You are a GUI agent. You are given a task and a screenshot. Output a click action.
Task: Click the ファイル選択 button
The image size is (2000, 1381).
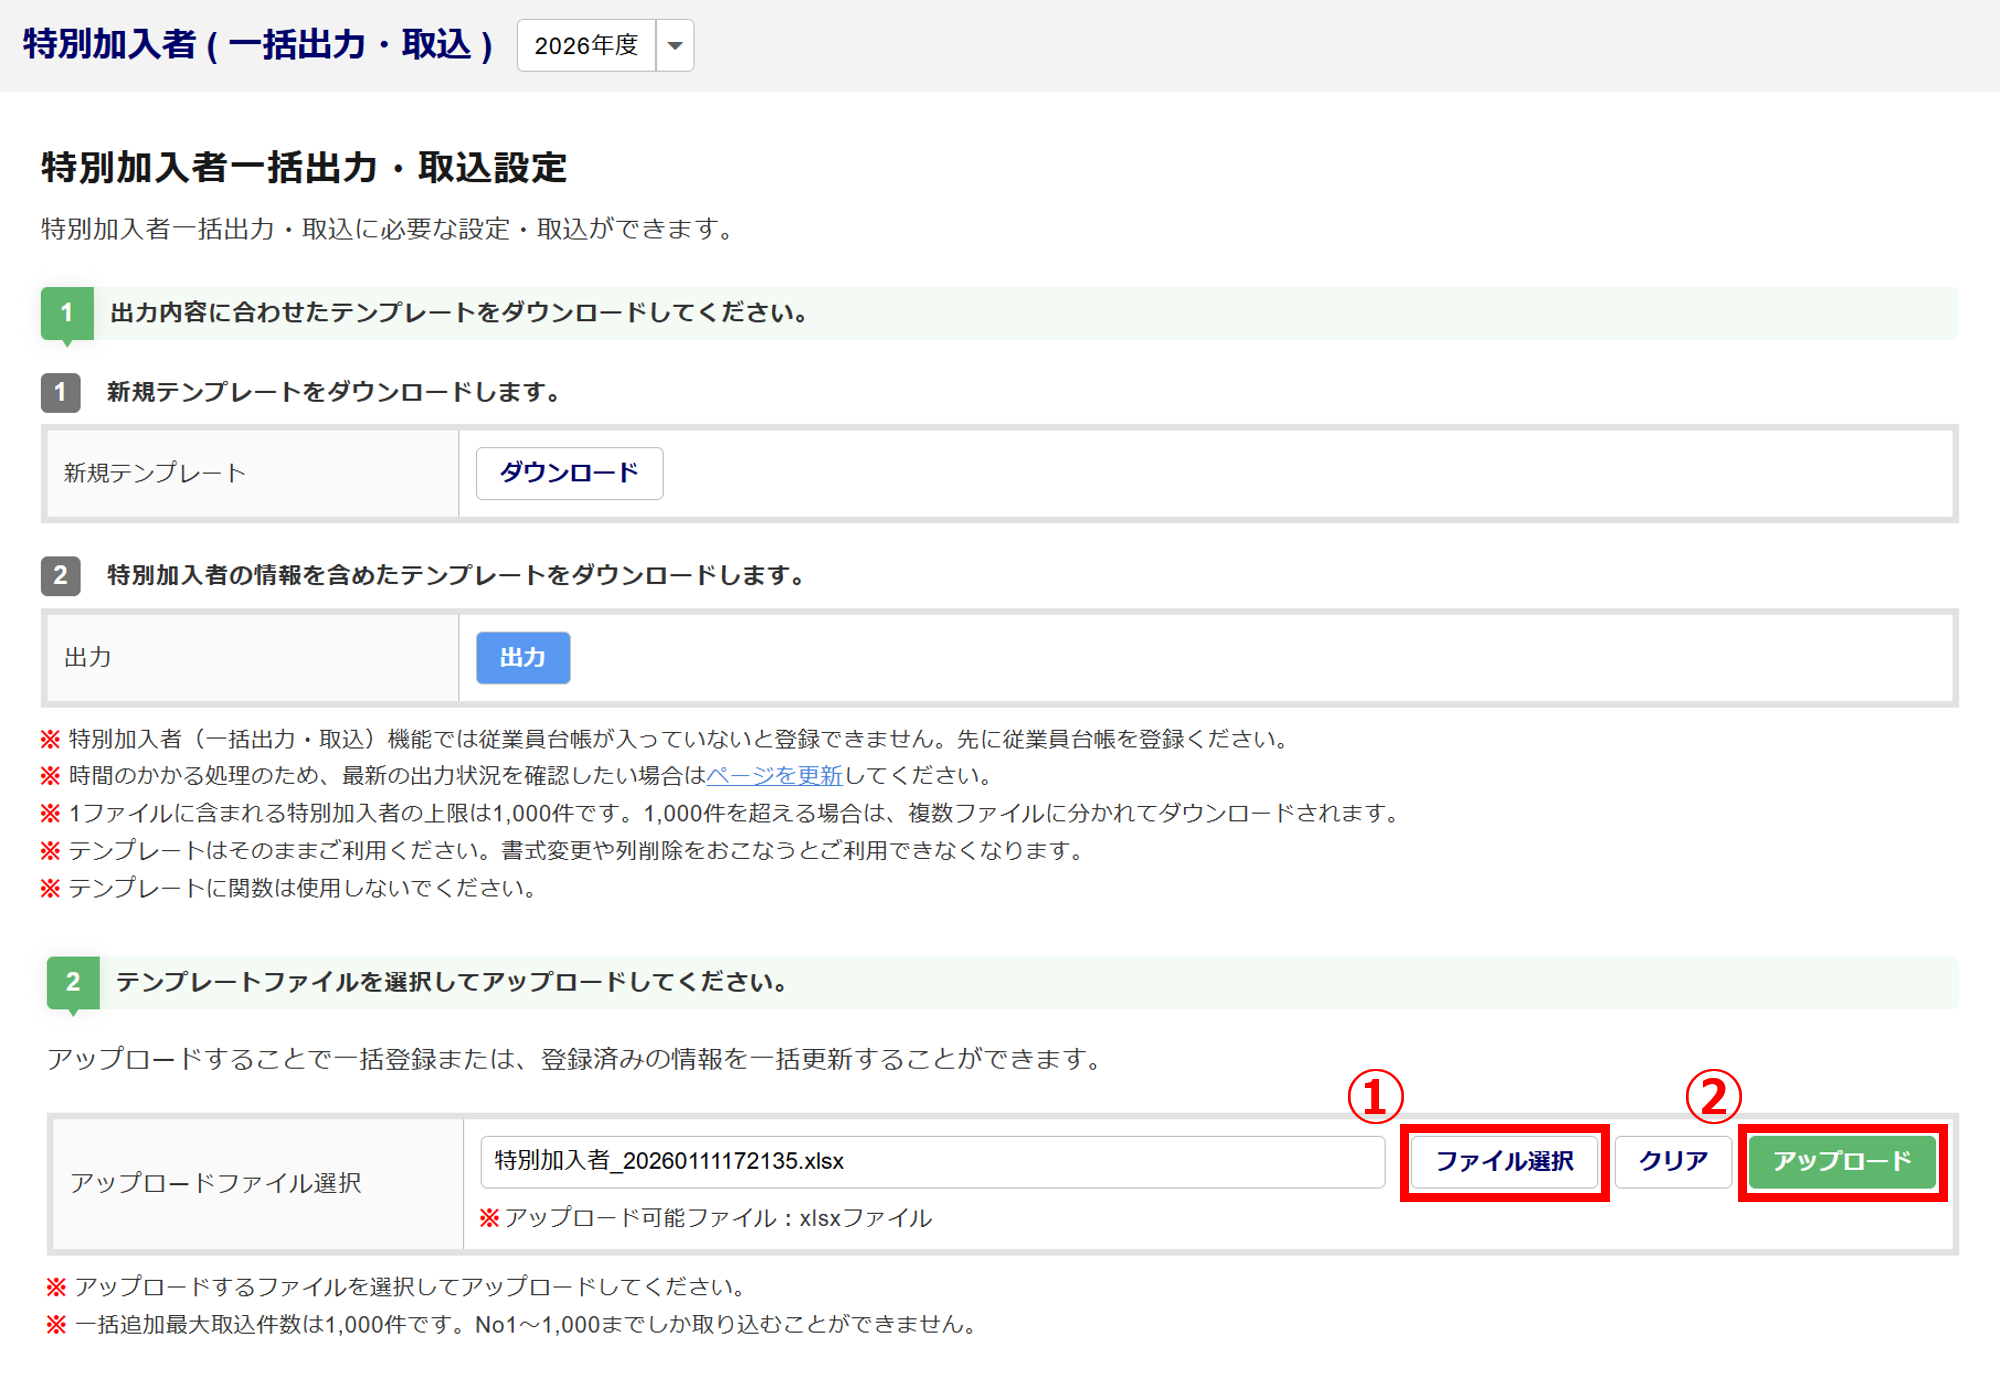coord(1504,1161)
